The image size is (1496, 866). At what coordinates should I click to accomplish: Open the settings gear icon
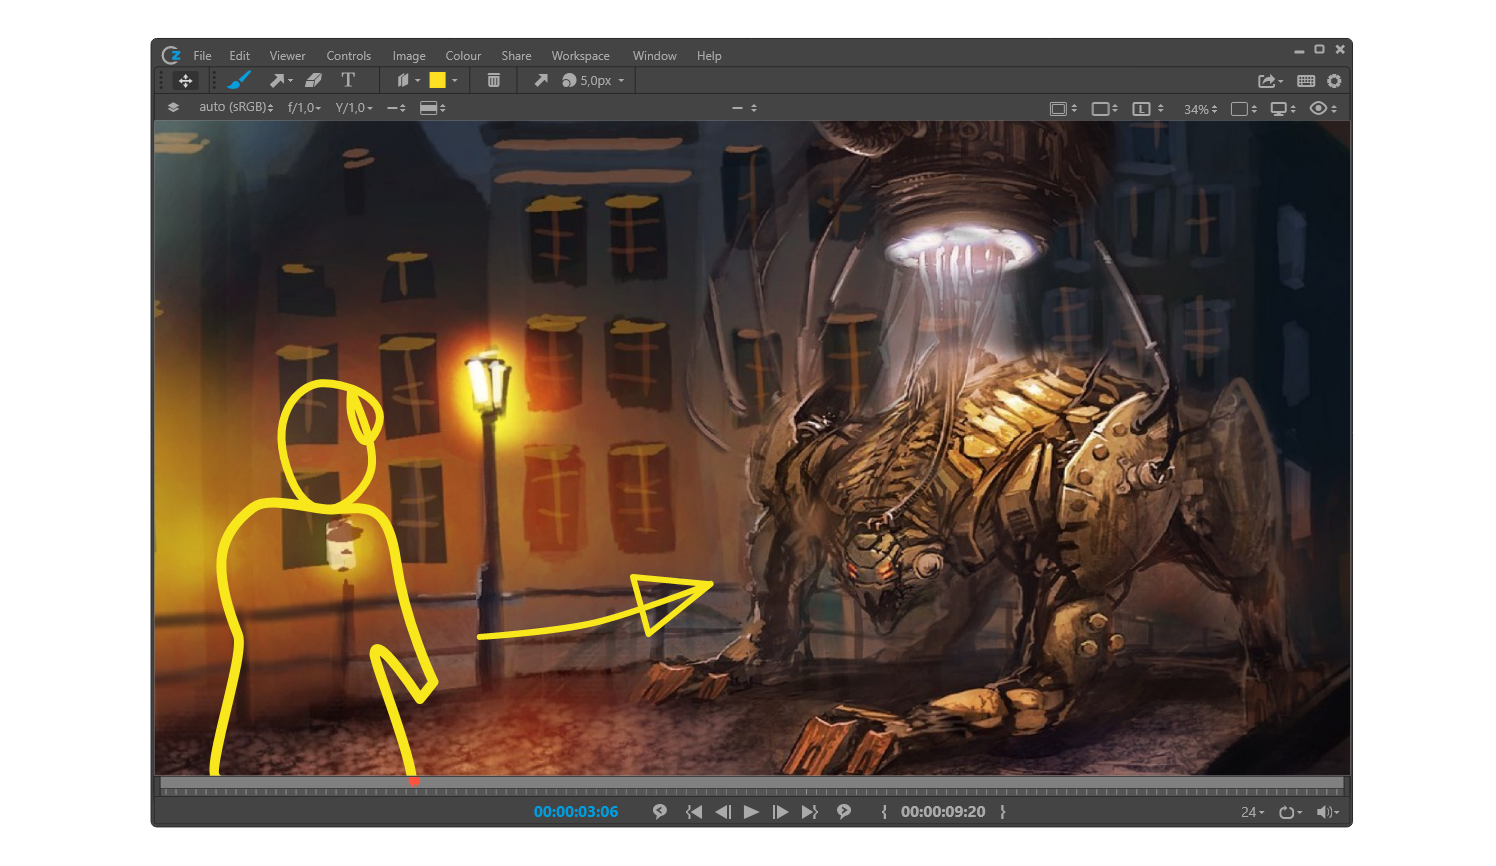click(1334, 81)
